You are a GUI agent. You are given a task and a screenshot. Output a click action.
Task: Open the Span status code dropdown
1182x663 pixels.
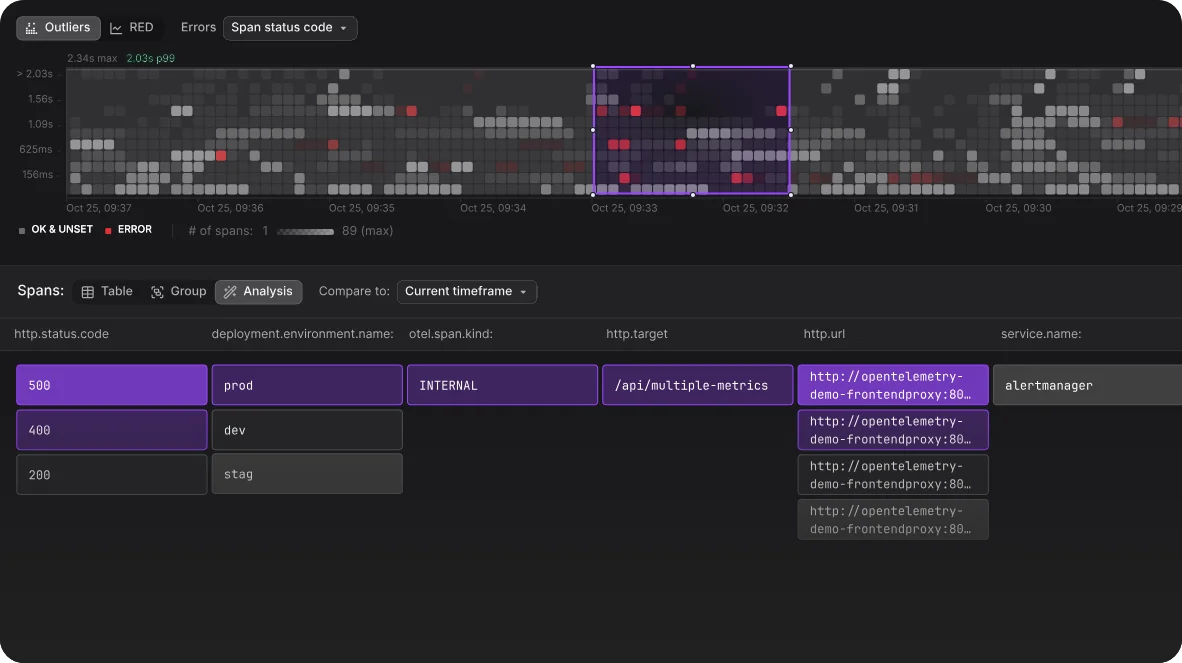coord(289,28)
